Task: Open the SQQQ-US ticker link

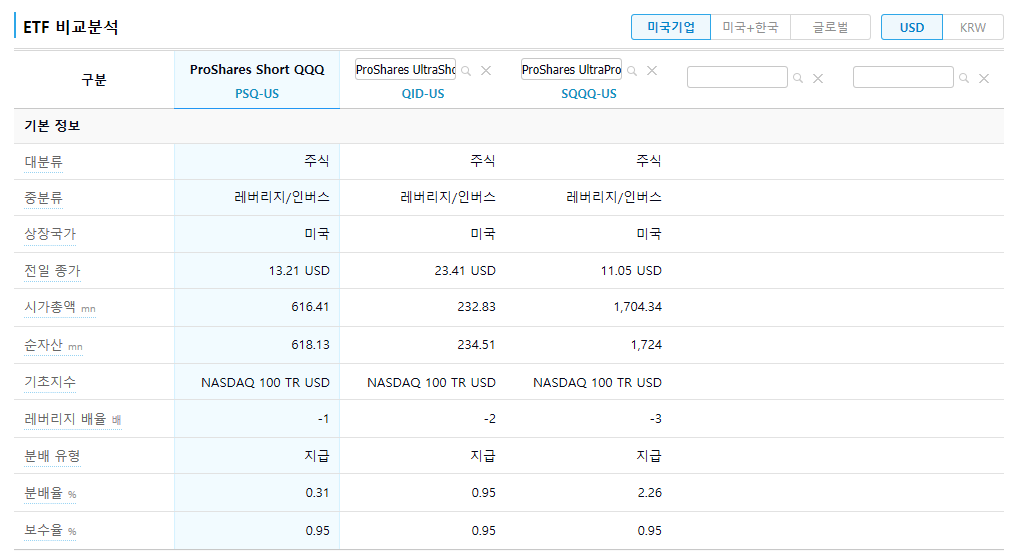Action: tap(589, 94)
